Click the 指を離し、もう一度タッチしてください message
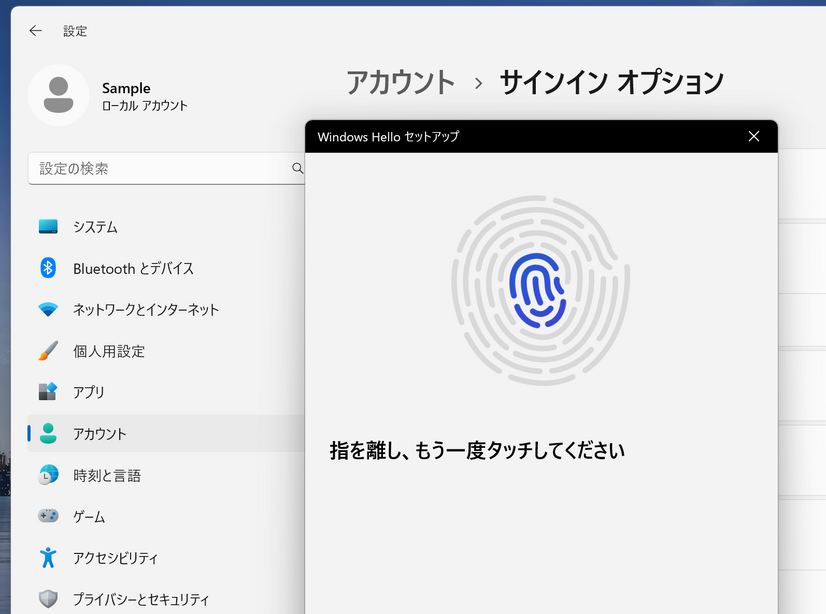The height and width of the screenshot is (614, 826). tap(477, 451)
